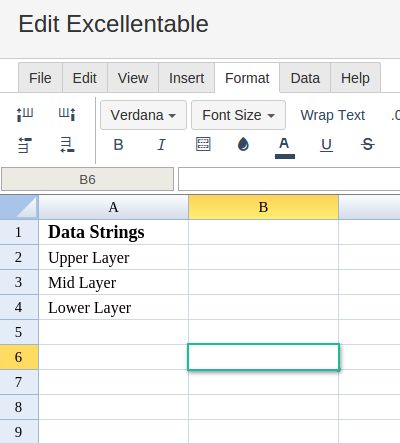Select column B header
The image size is (400, 443).
pos(263,207)
